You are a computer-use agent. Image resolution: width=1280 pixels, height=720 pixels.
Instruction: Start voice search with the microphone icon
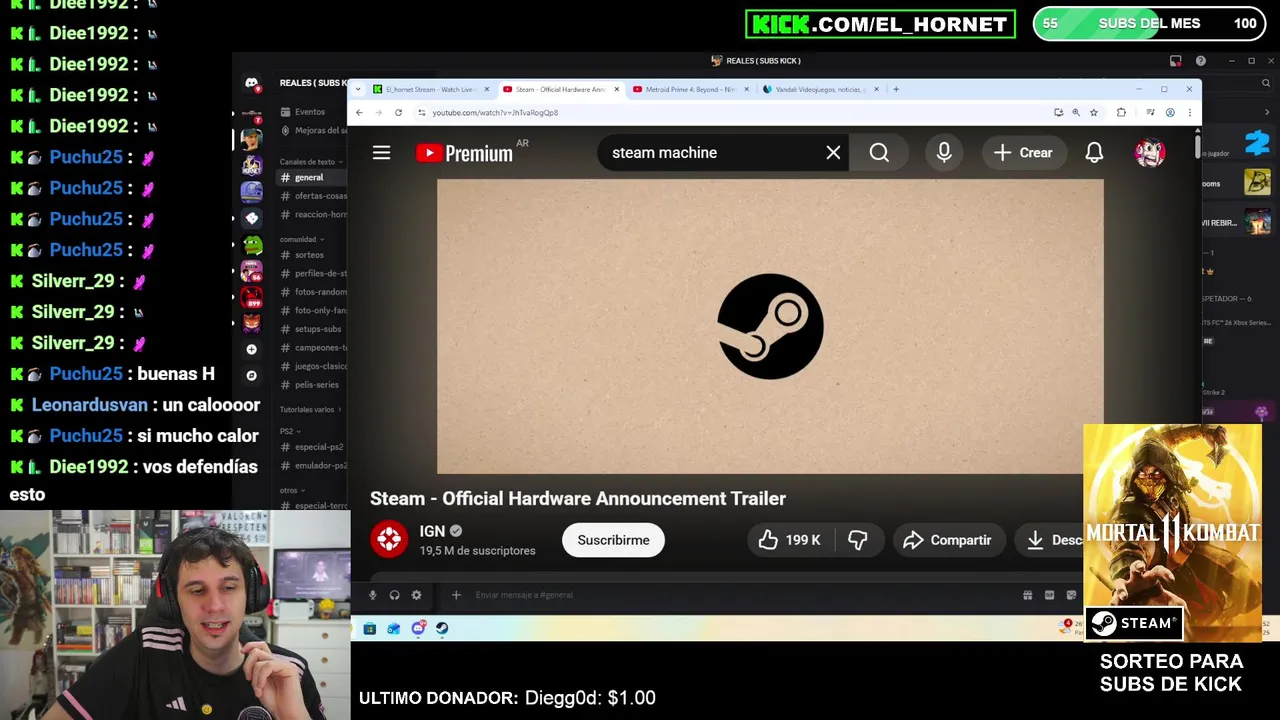[x=944, y=153]
